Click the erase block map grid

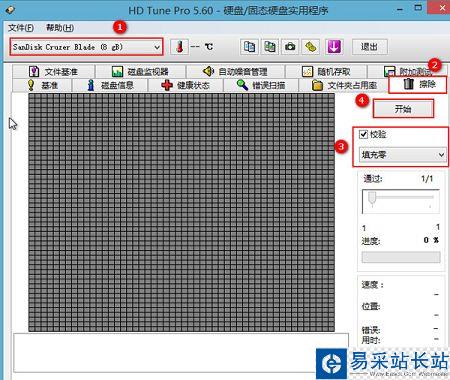tap(181, 212)
